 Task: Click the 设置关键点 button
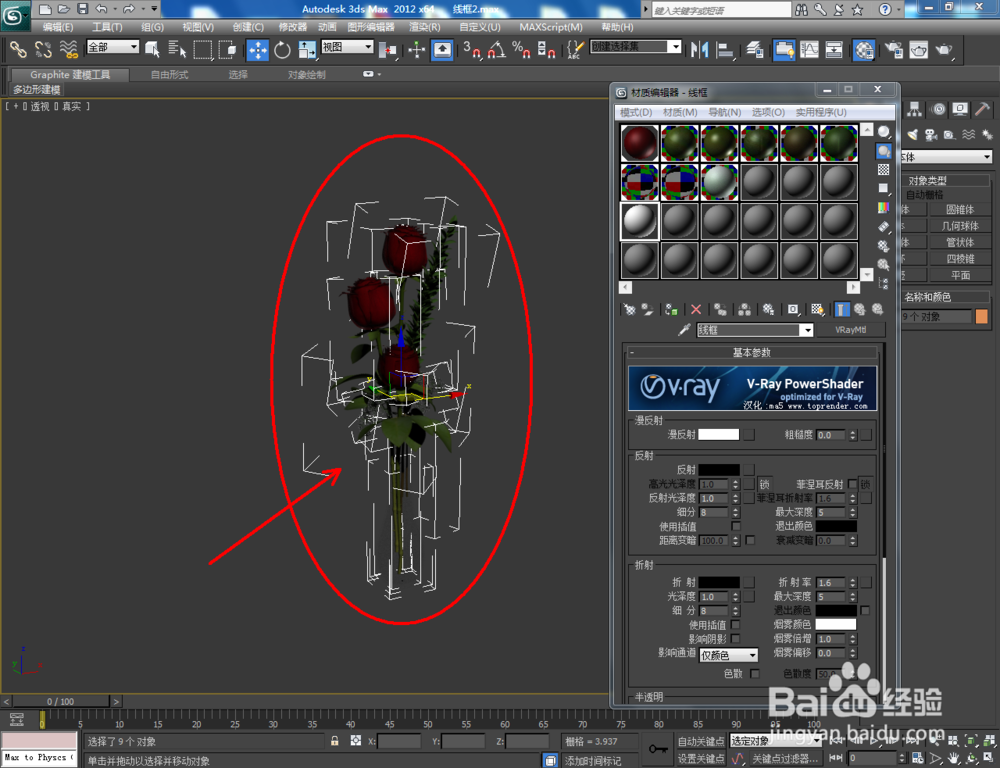(x=700, y=758)
